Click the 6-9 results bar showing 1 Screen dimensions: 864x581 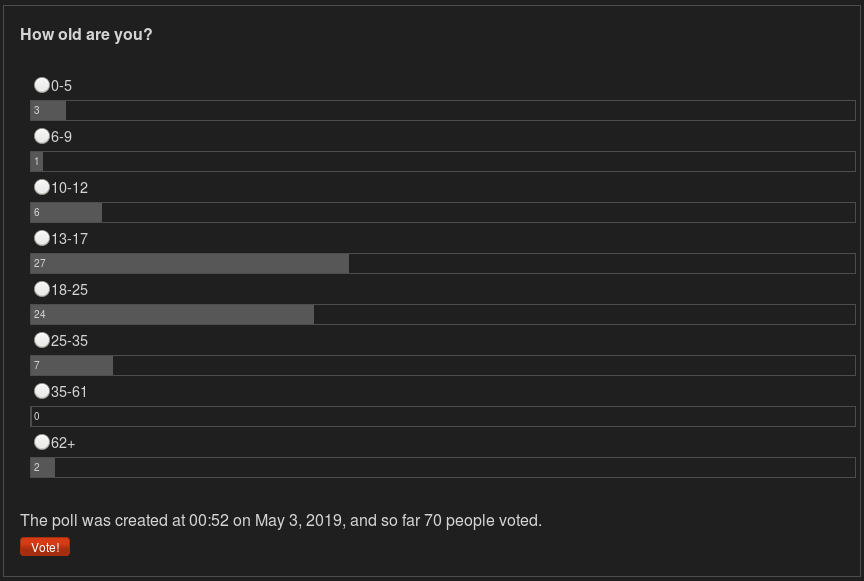[442, 162]
